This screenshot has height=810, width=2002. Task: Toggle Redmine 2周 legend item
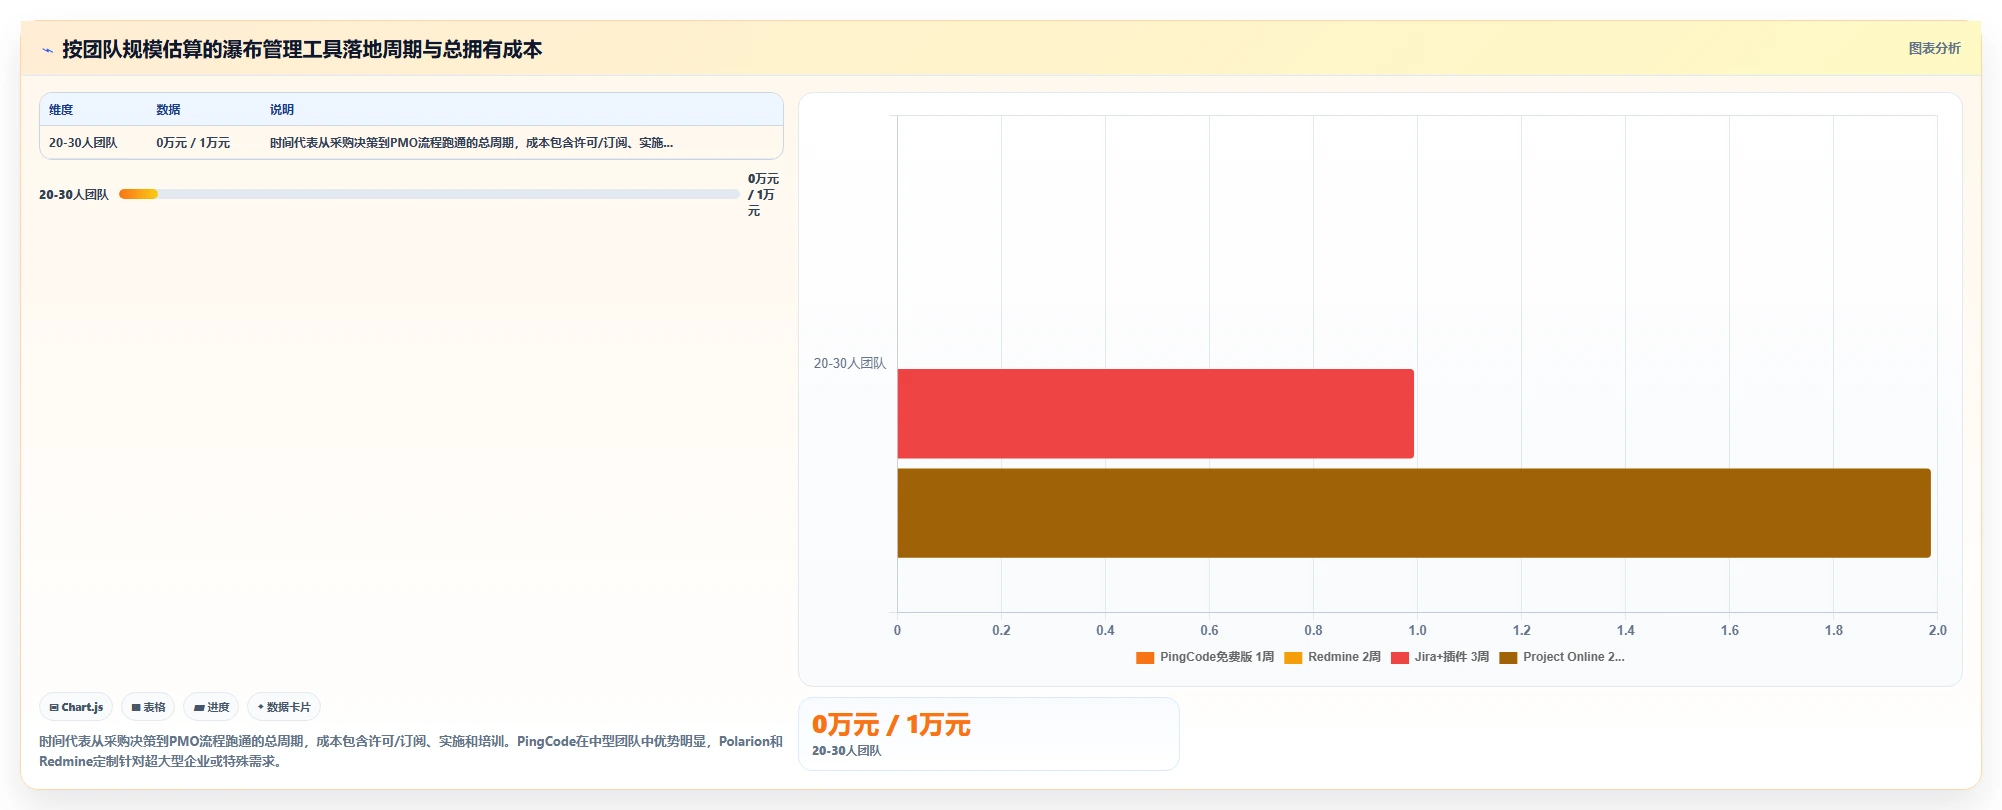click(1332, 657)
